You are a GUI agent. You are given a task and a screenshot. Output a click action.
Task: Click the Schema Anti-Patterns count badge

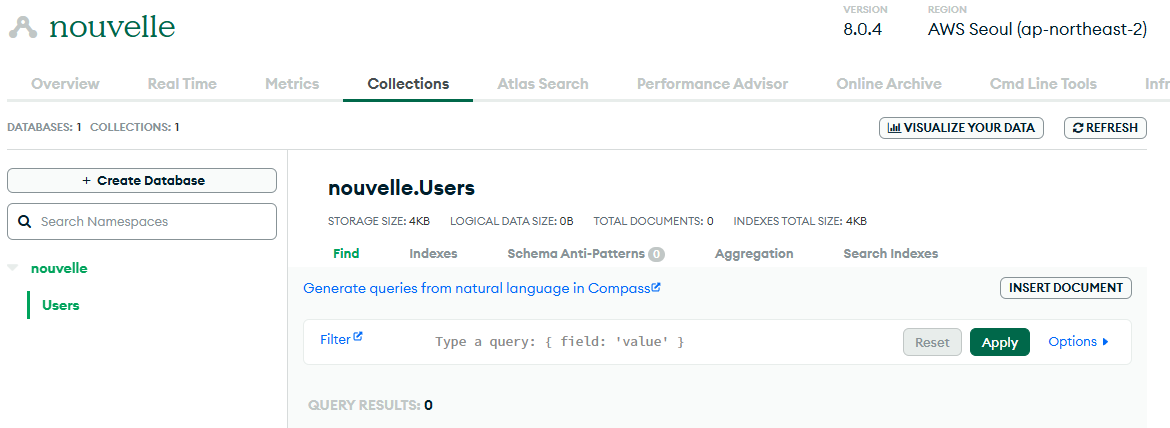click(656, 254)
